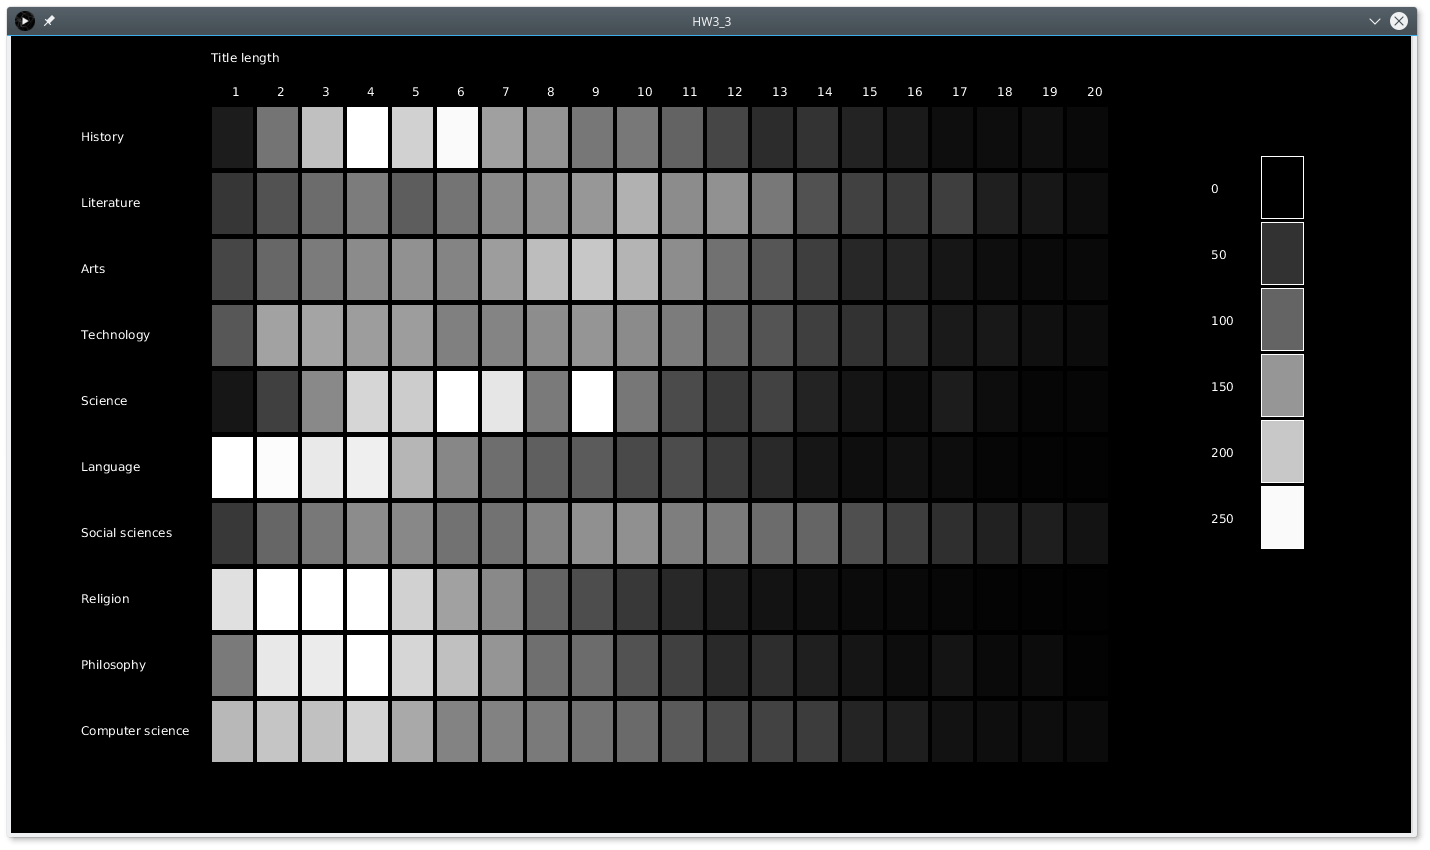Click the white legend swatch labeled 250
Screen dimensions: 1430x850
click(x=1282, y=518)
